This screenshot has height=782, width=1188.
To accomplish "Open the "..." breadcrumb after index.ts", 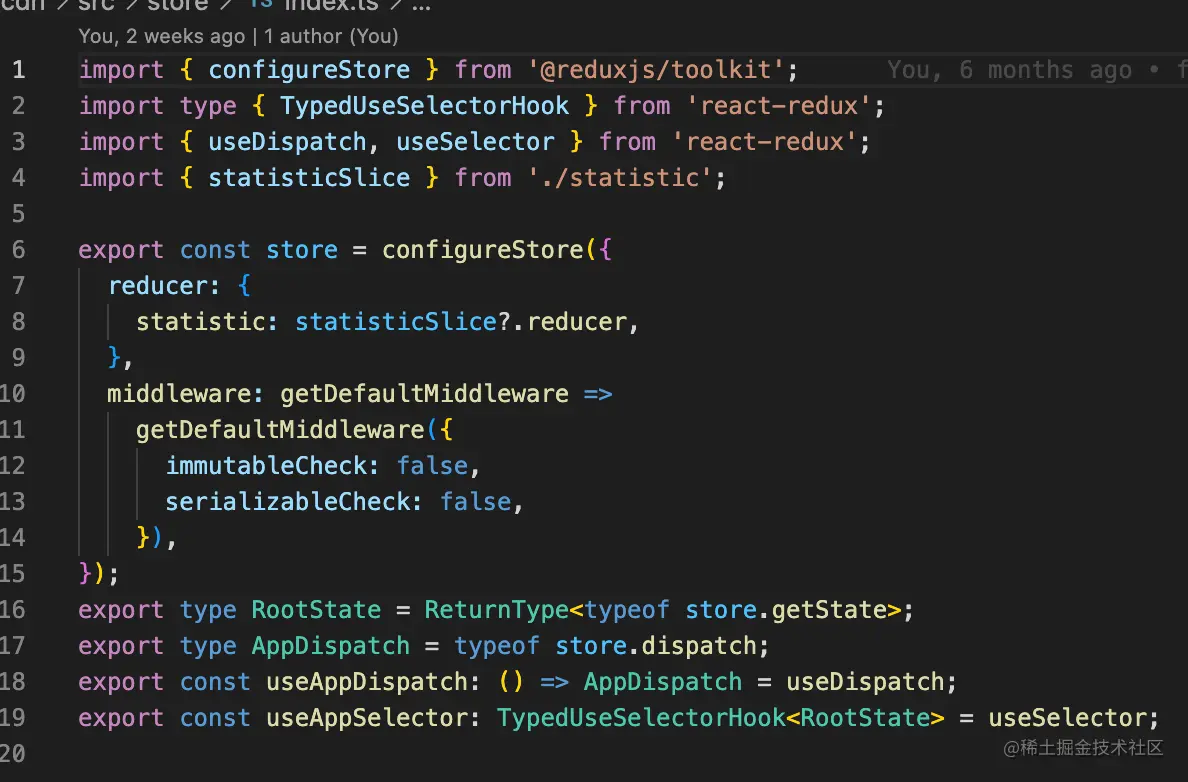I will coord(420,5).
